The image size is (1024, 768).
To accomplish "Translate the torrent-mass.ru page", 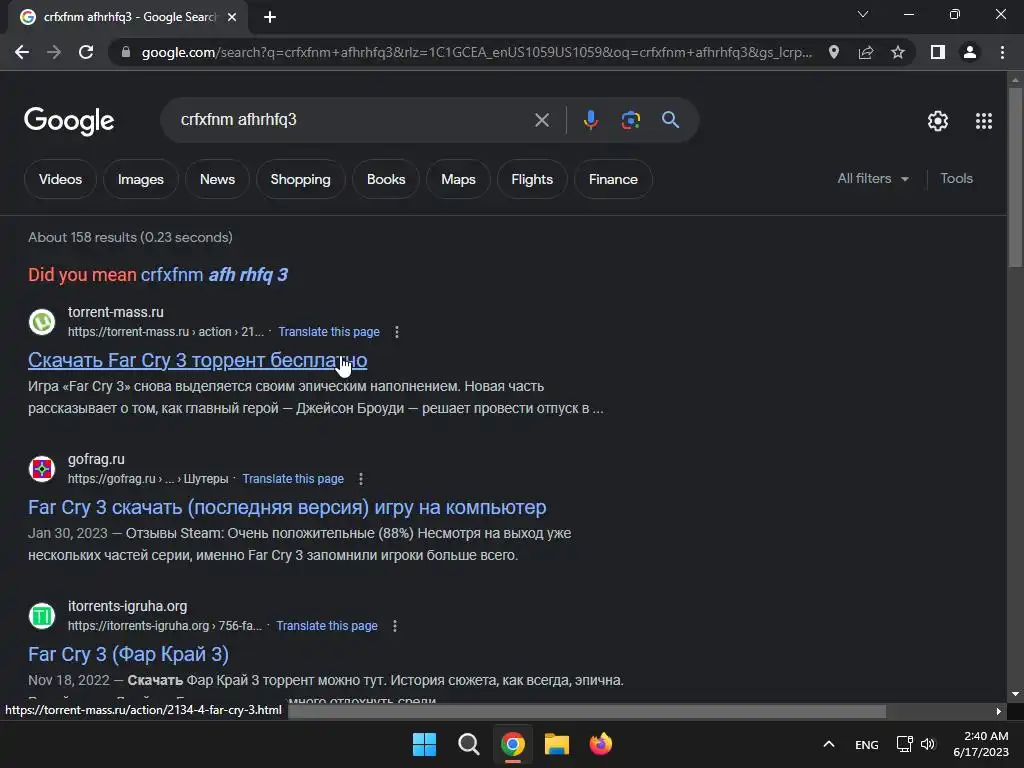I will (x=328, y=332).
